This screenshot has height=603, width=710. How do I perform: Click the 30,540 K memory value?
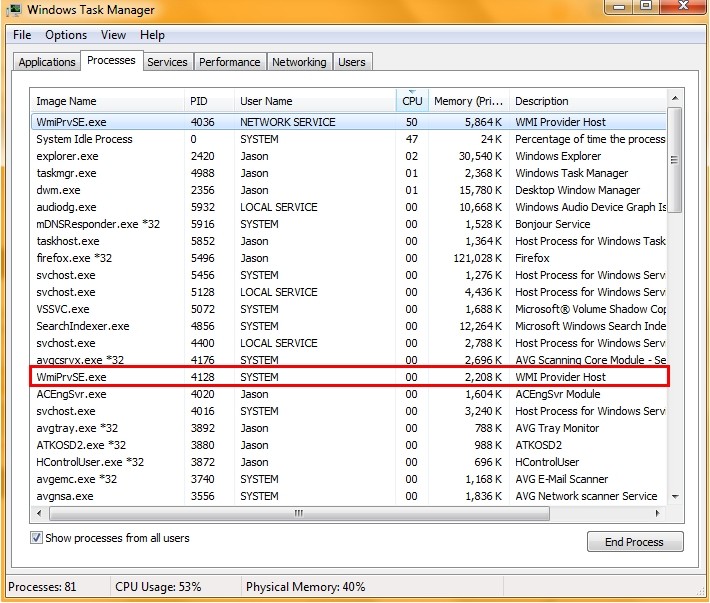click(480, 156)
